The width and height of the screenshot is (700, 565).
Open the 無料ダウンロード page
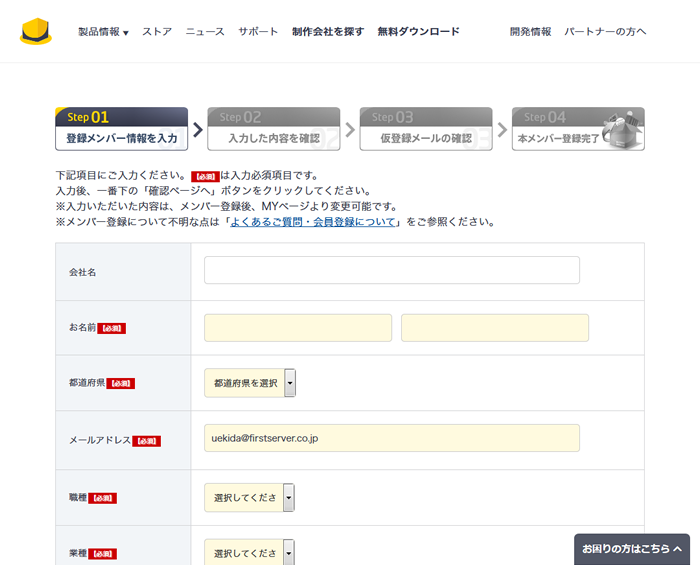(x=418, y=32)
